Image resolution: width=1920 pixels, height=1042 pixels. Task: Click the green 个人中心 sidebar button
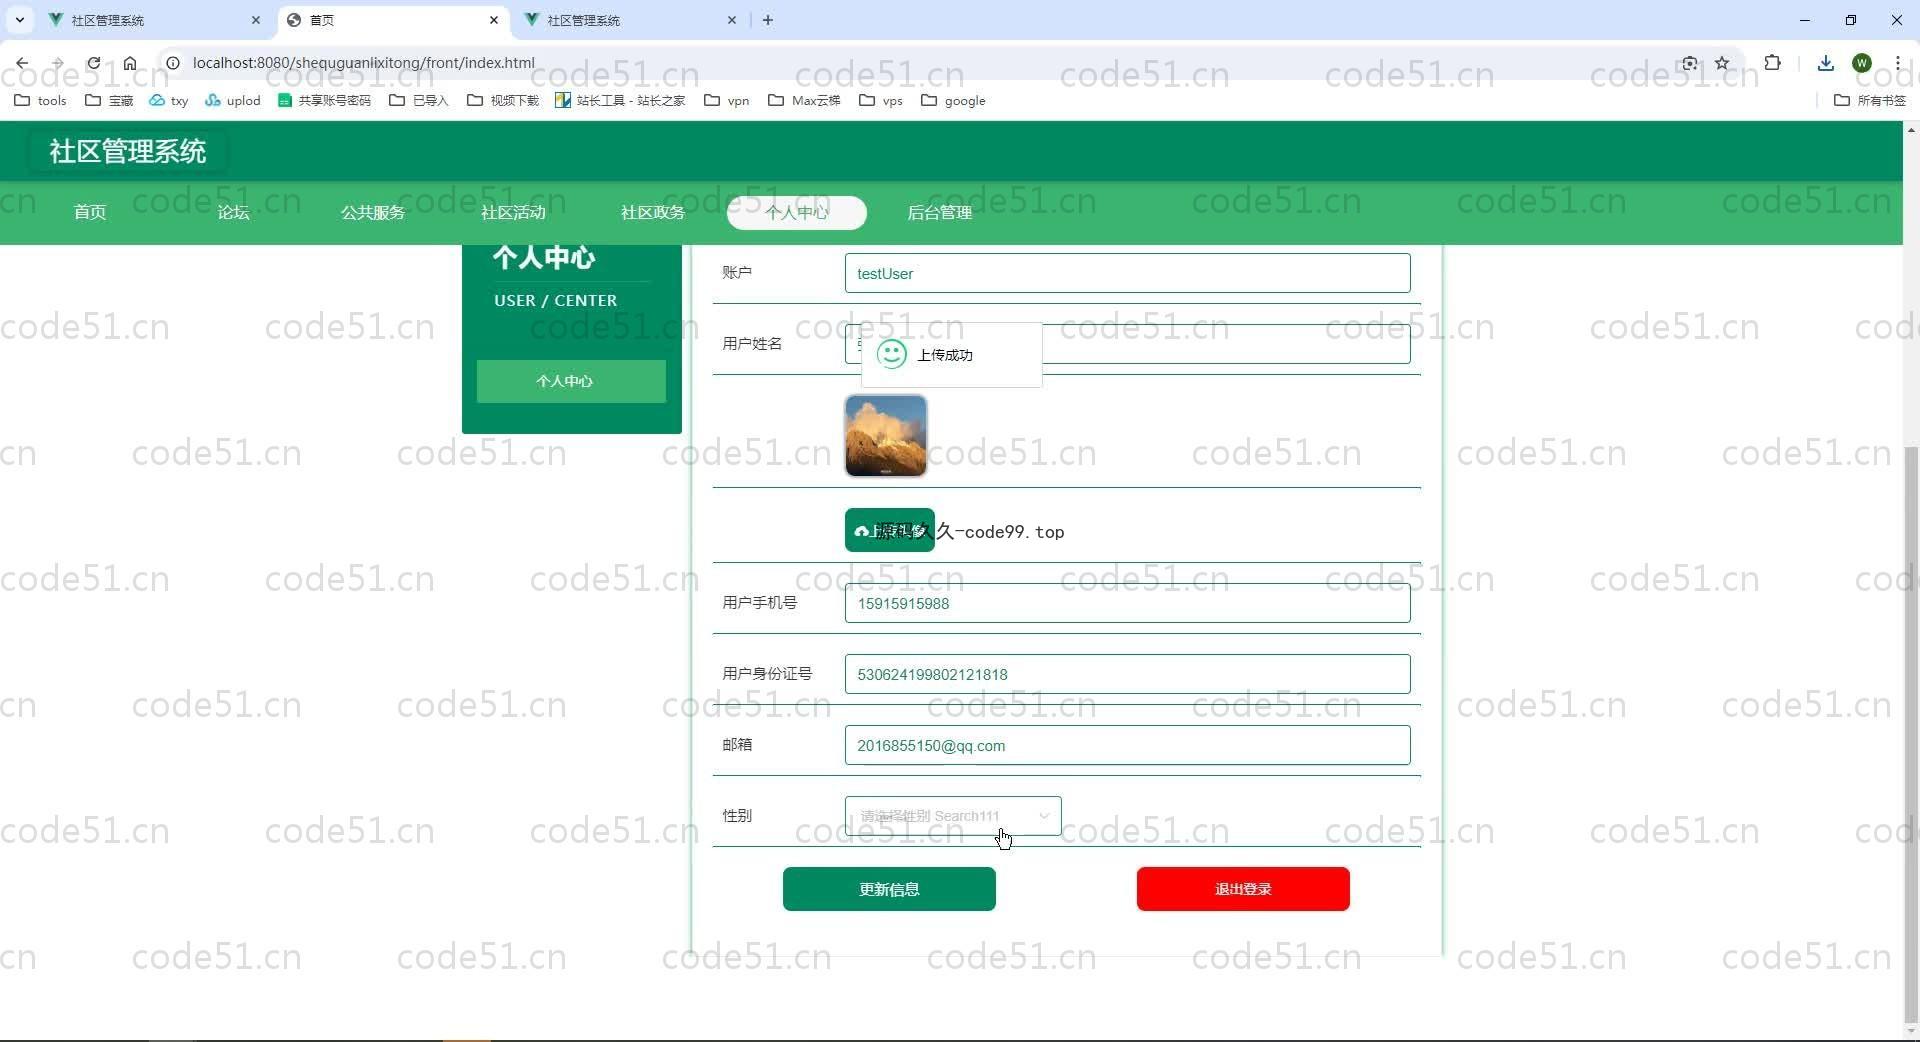[571, 381]
